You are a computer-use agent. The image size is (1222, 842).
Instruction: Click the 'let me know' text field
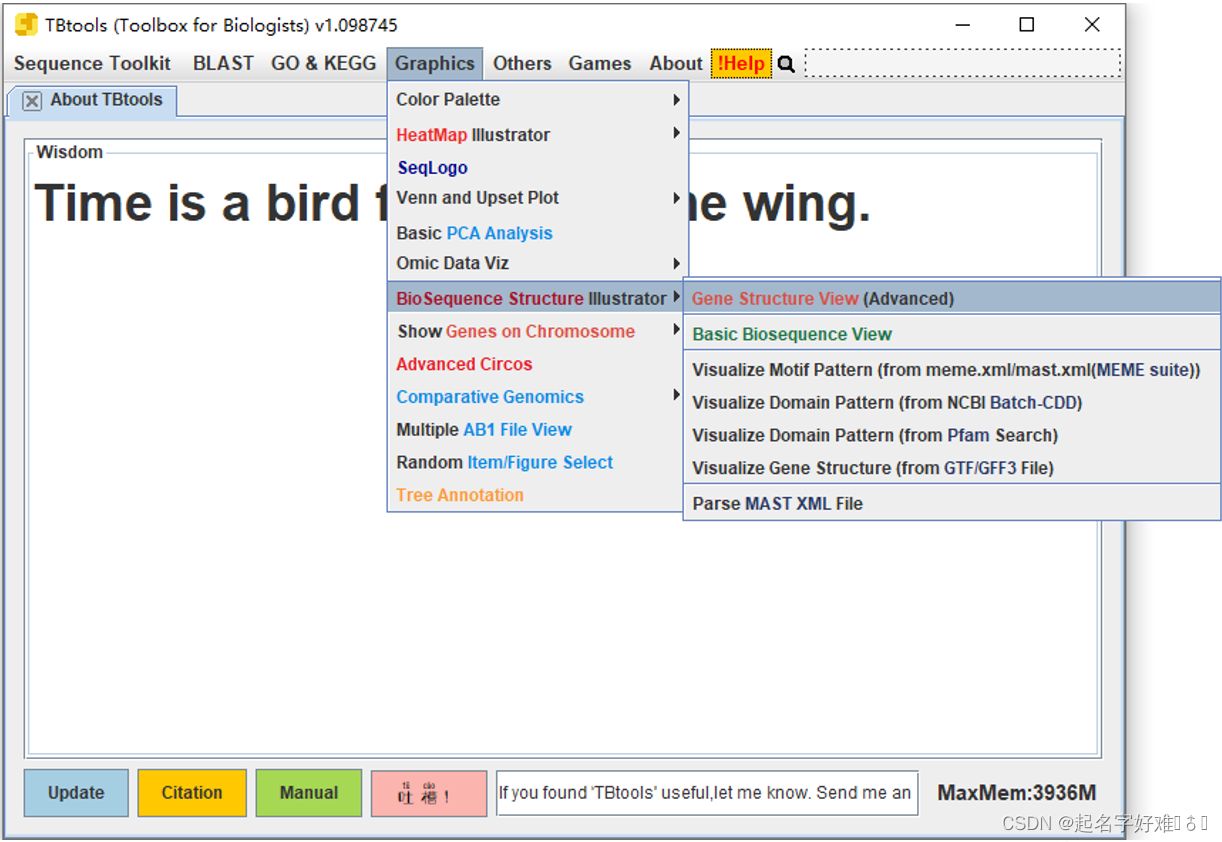click(x=707, y=793)
